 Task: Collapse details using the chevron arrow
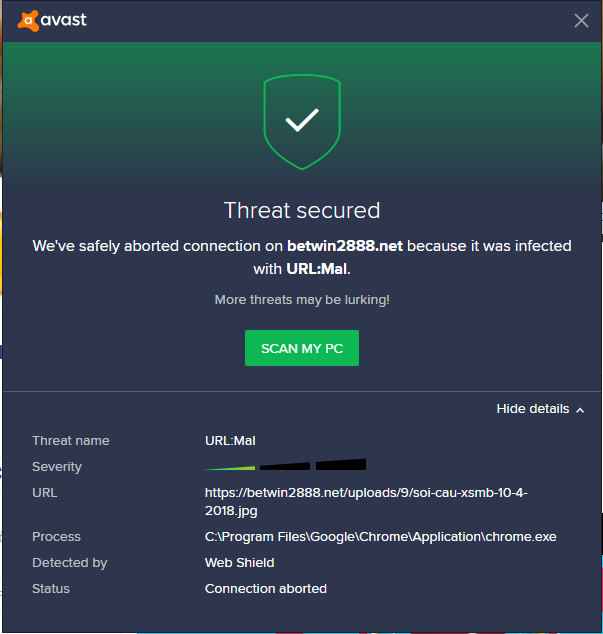point(580,410)
